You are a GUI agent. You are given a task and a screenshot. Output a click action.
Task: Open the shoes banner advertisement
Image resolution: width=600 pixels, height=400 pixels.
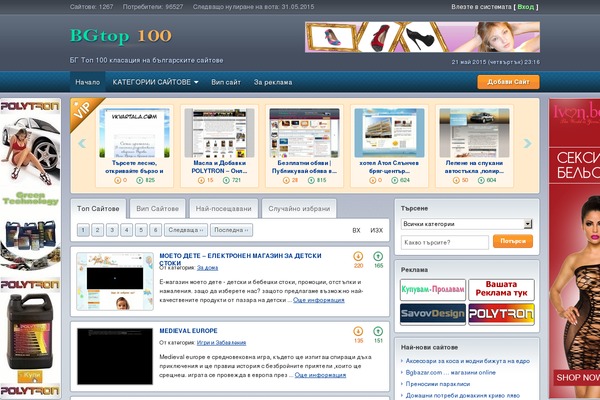tap(422, 37)
